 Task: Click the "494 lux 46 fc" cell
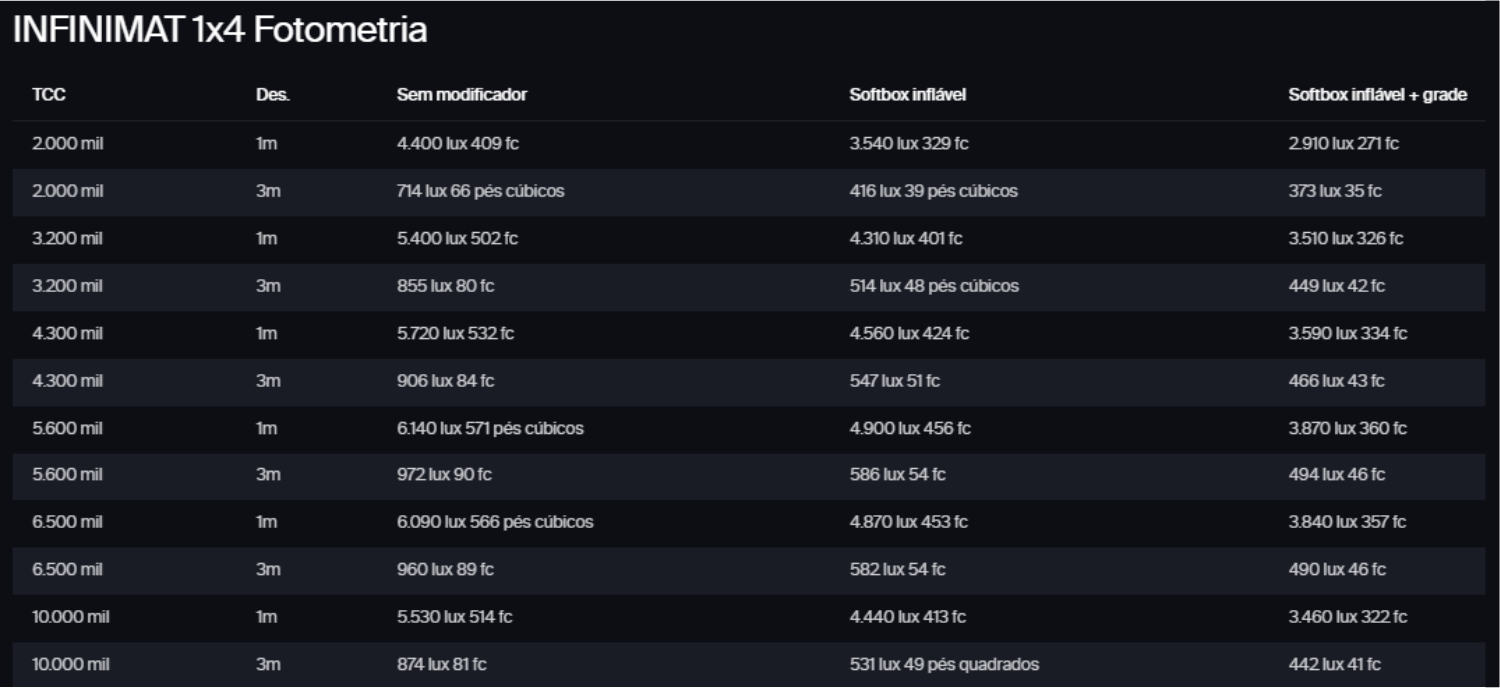[1336, 475]
